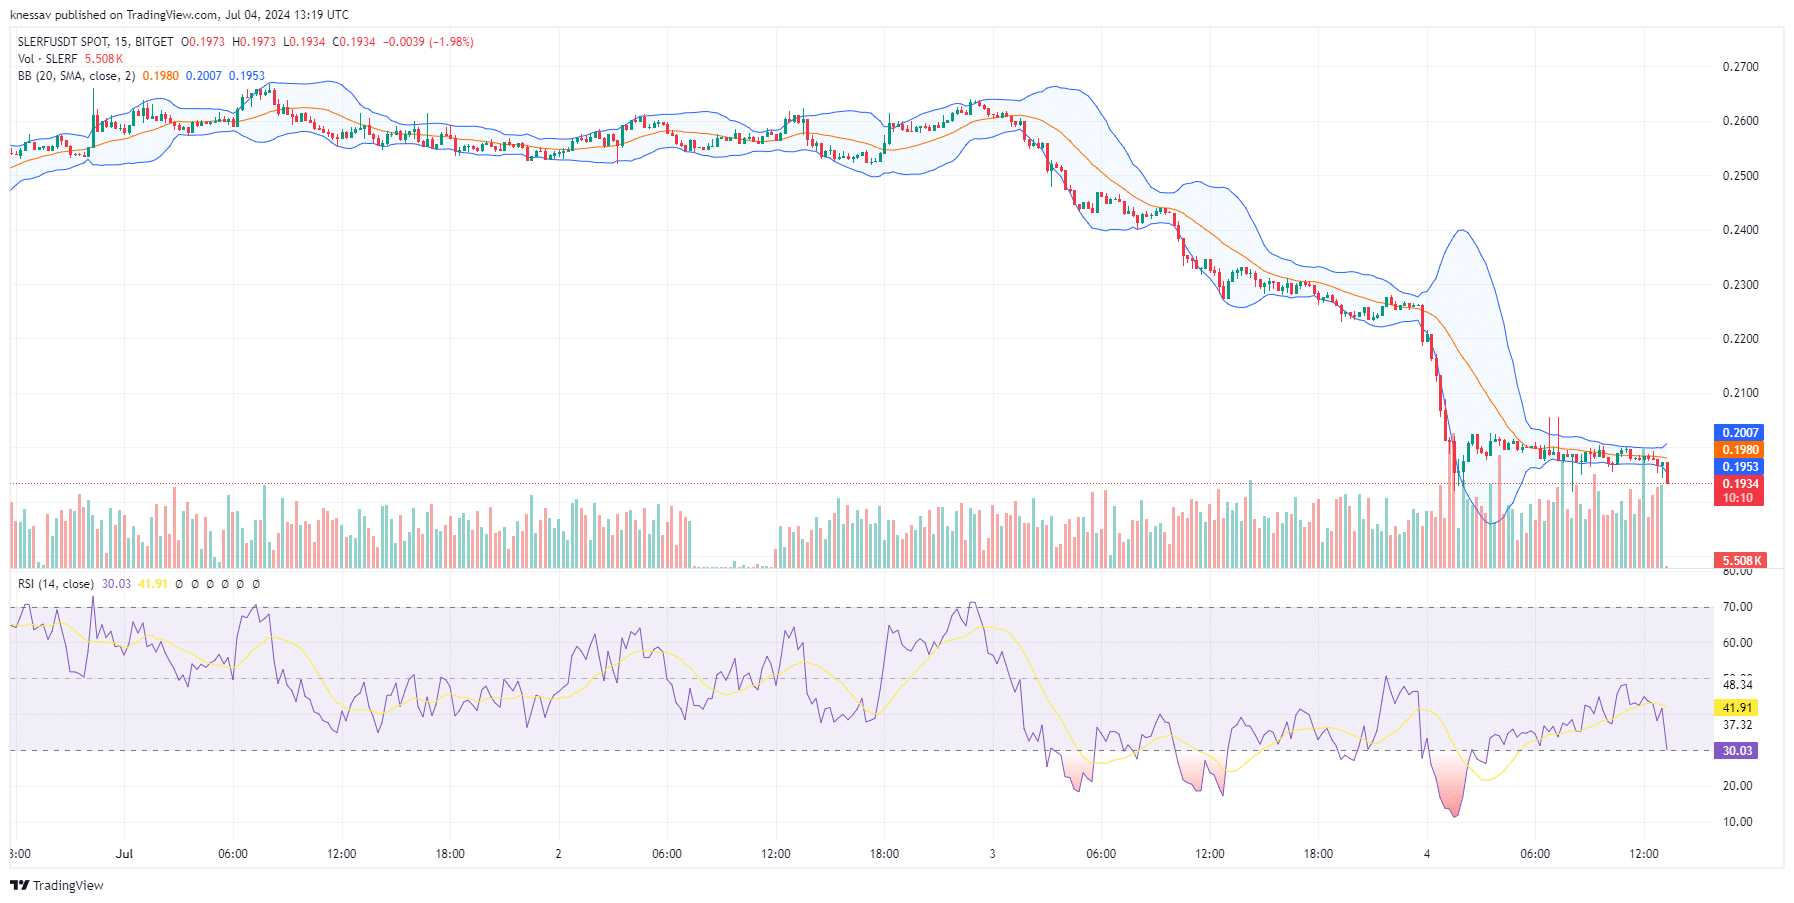Image resolution: width=1794 pixels, height=903 pixels.
Task: Click the volume value 5.508K in legend
Action: pyautogui.click(x=104, y=59)
